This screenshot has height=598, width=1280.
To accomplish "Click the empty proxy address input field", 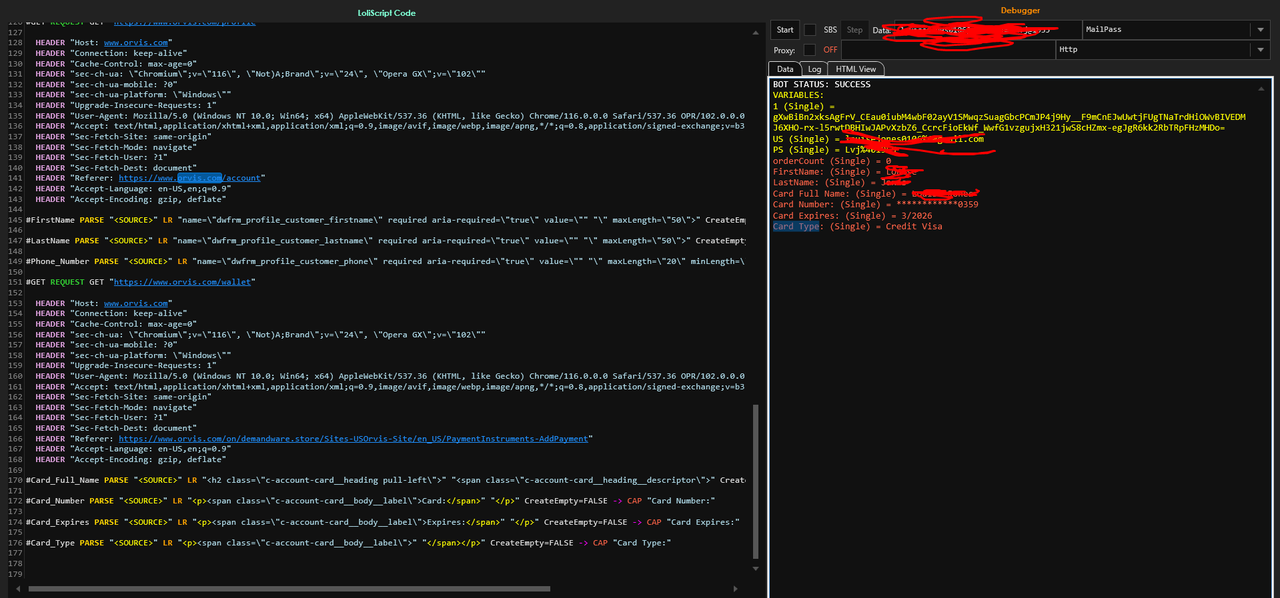I will tap(948, 50).
